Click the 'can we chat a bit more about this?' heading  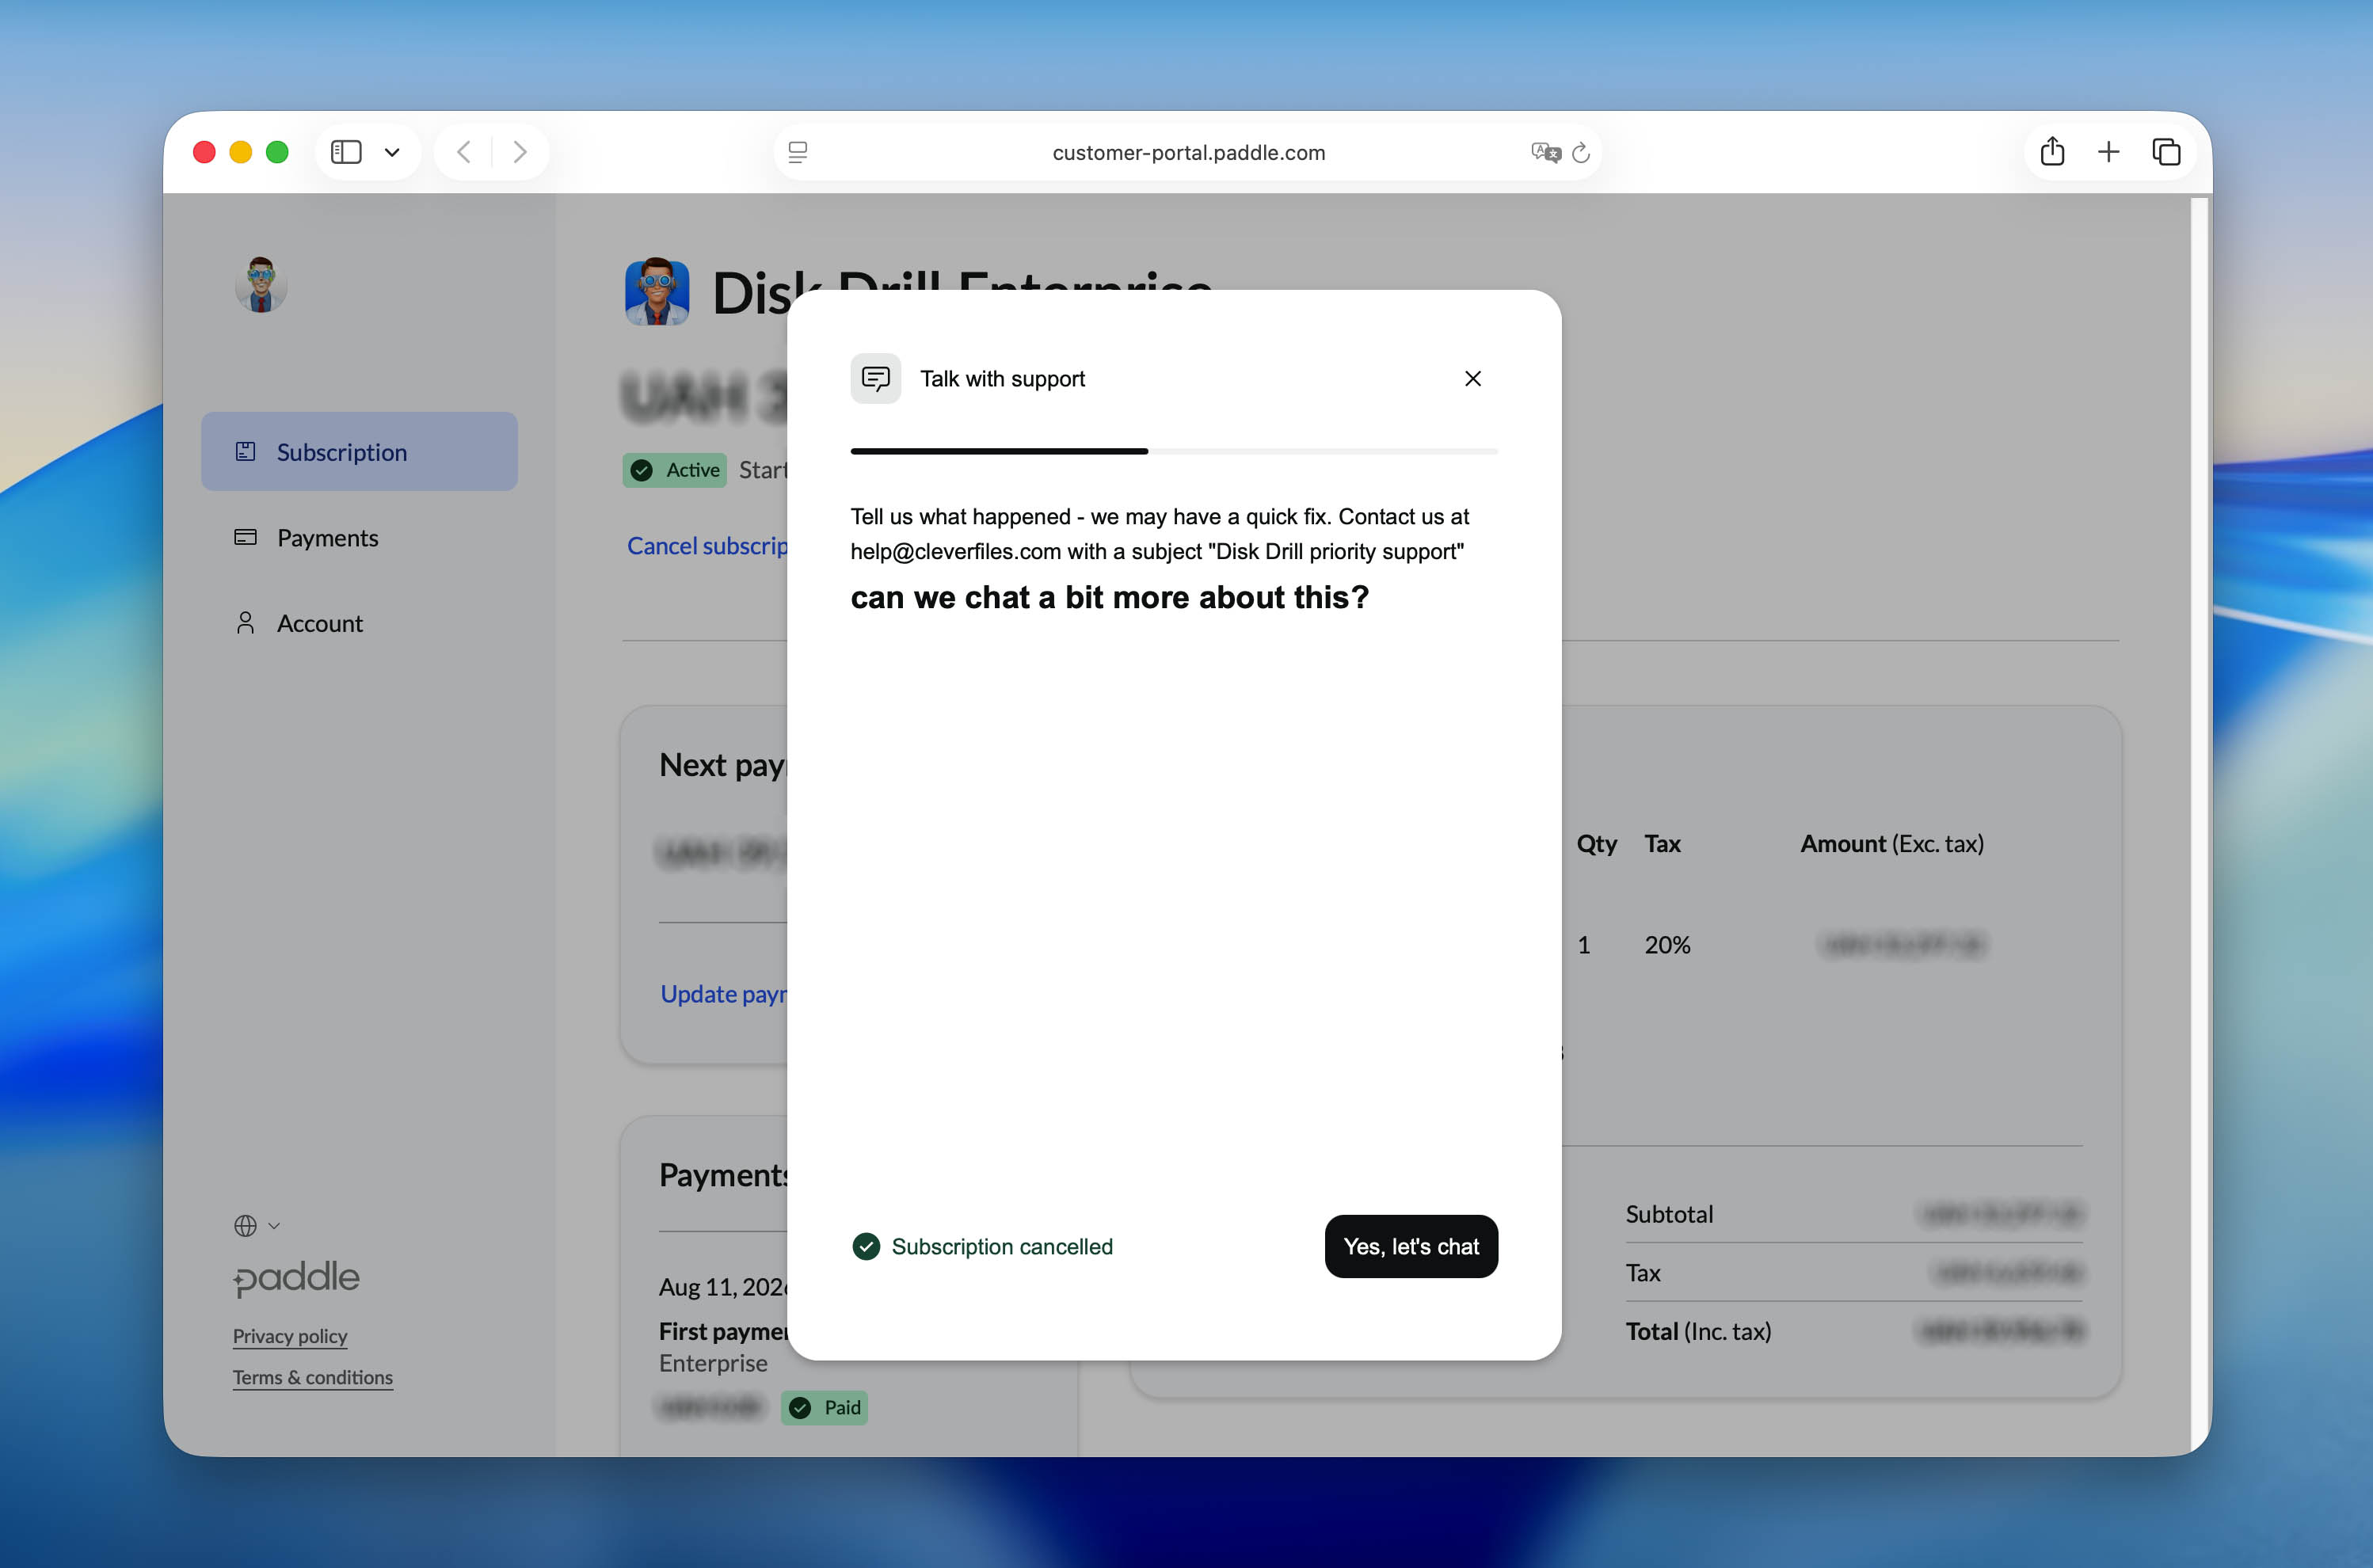[1109, 597]
